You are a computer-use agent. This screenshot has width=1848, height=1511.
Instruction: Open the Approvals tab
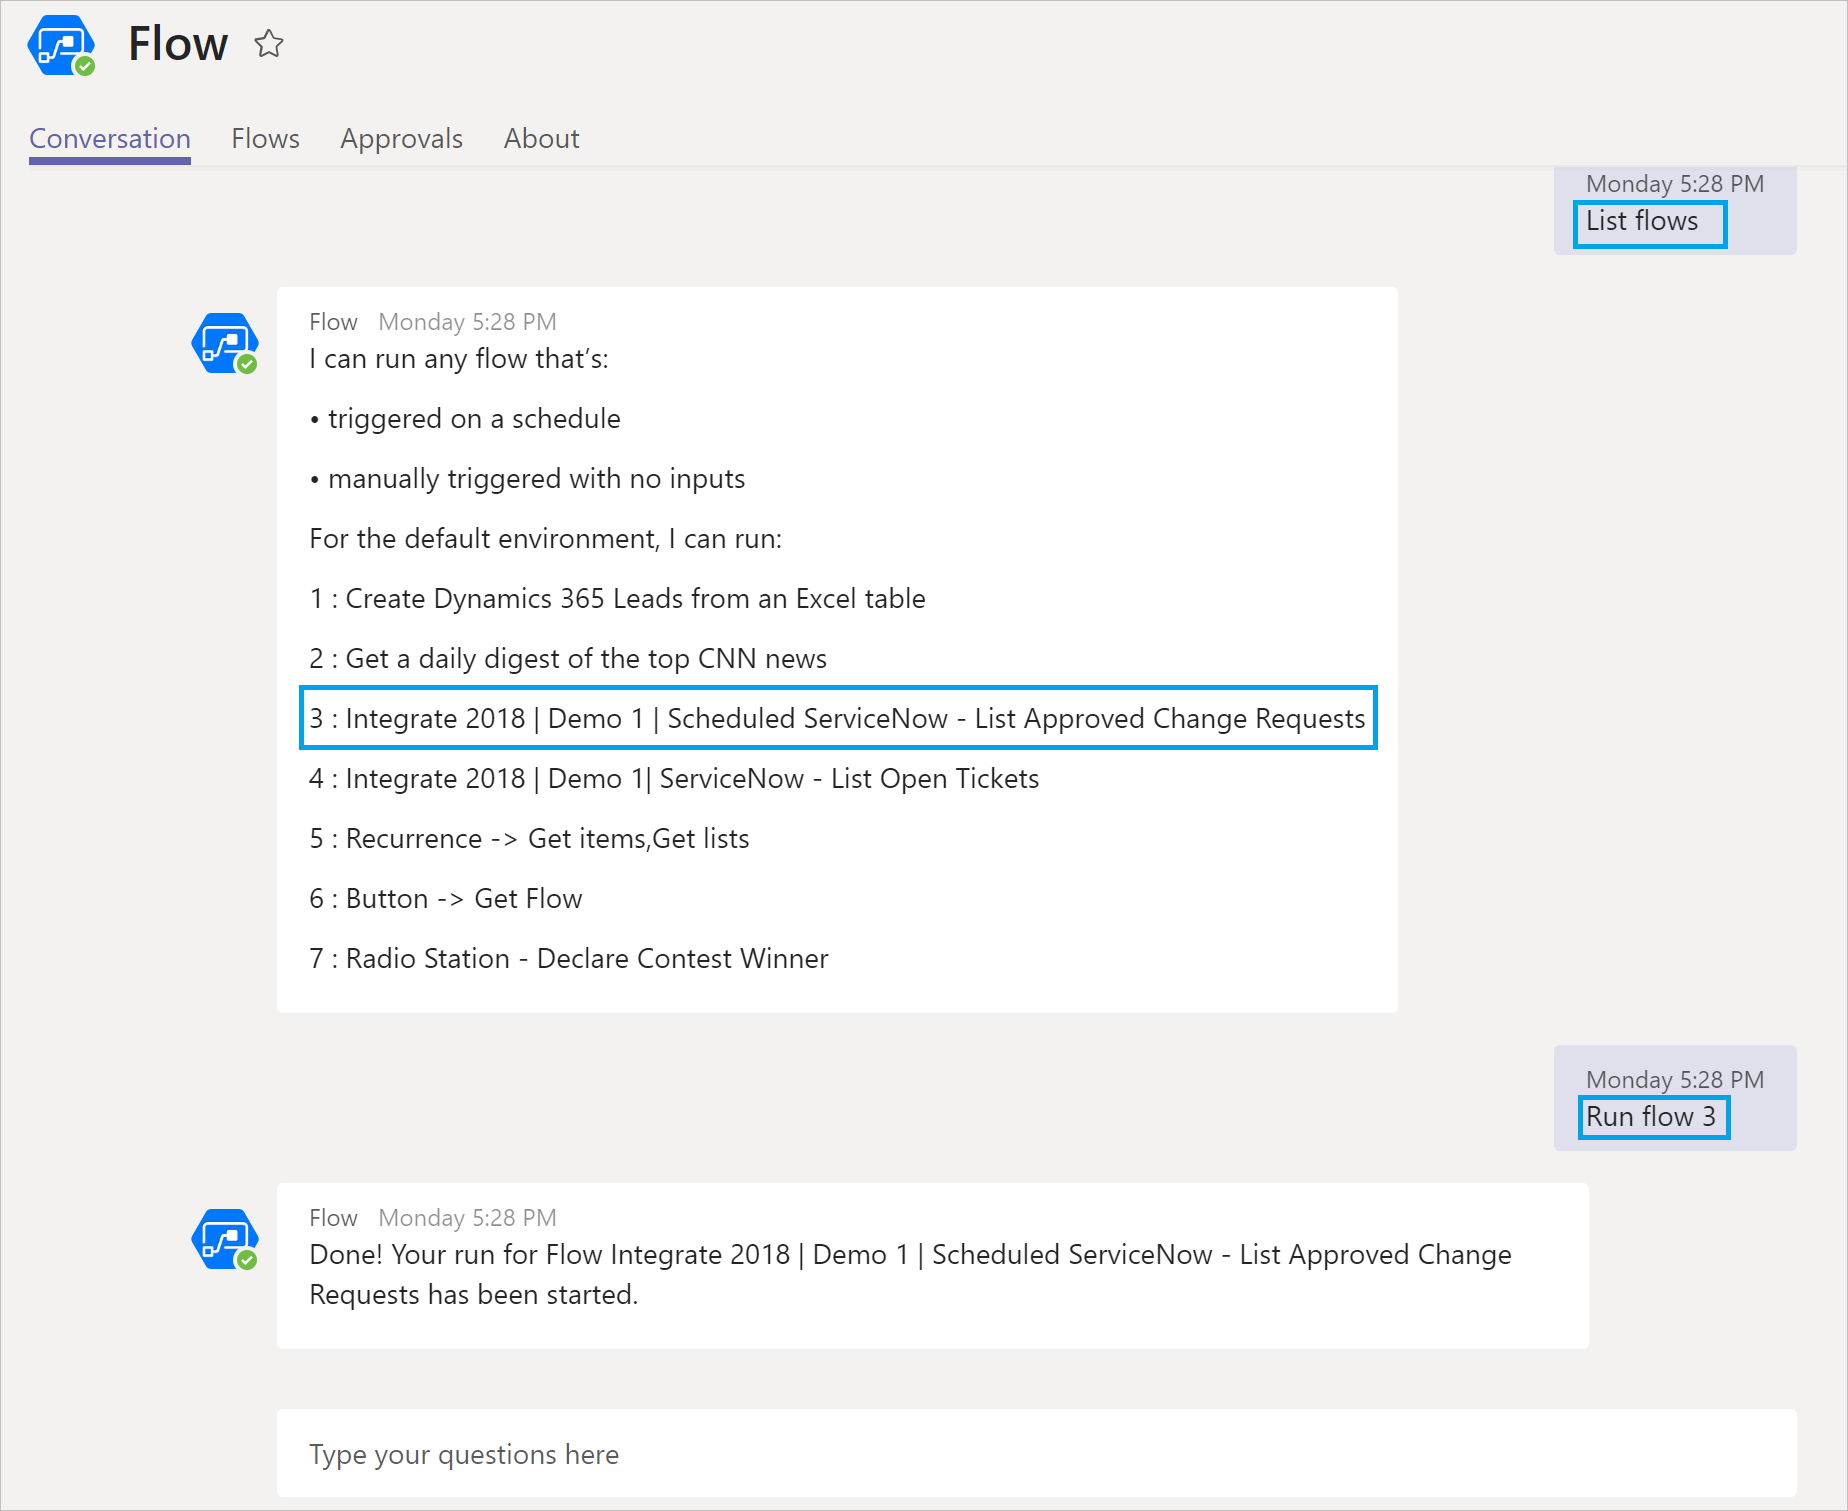click(401, 138)
